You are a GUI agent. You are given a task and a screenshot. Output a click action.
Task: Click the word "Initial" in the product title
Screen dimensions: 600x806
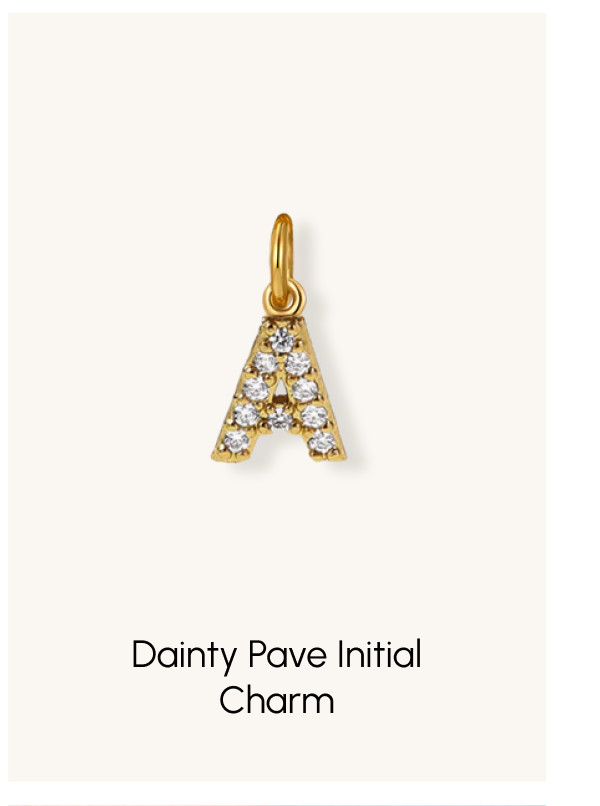click(380, 654)
